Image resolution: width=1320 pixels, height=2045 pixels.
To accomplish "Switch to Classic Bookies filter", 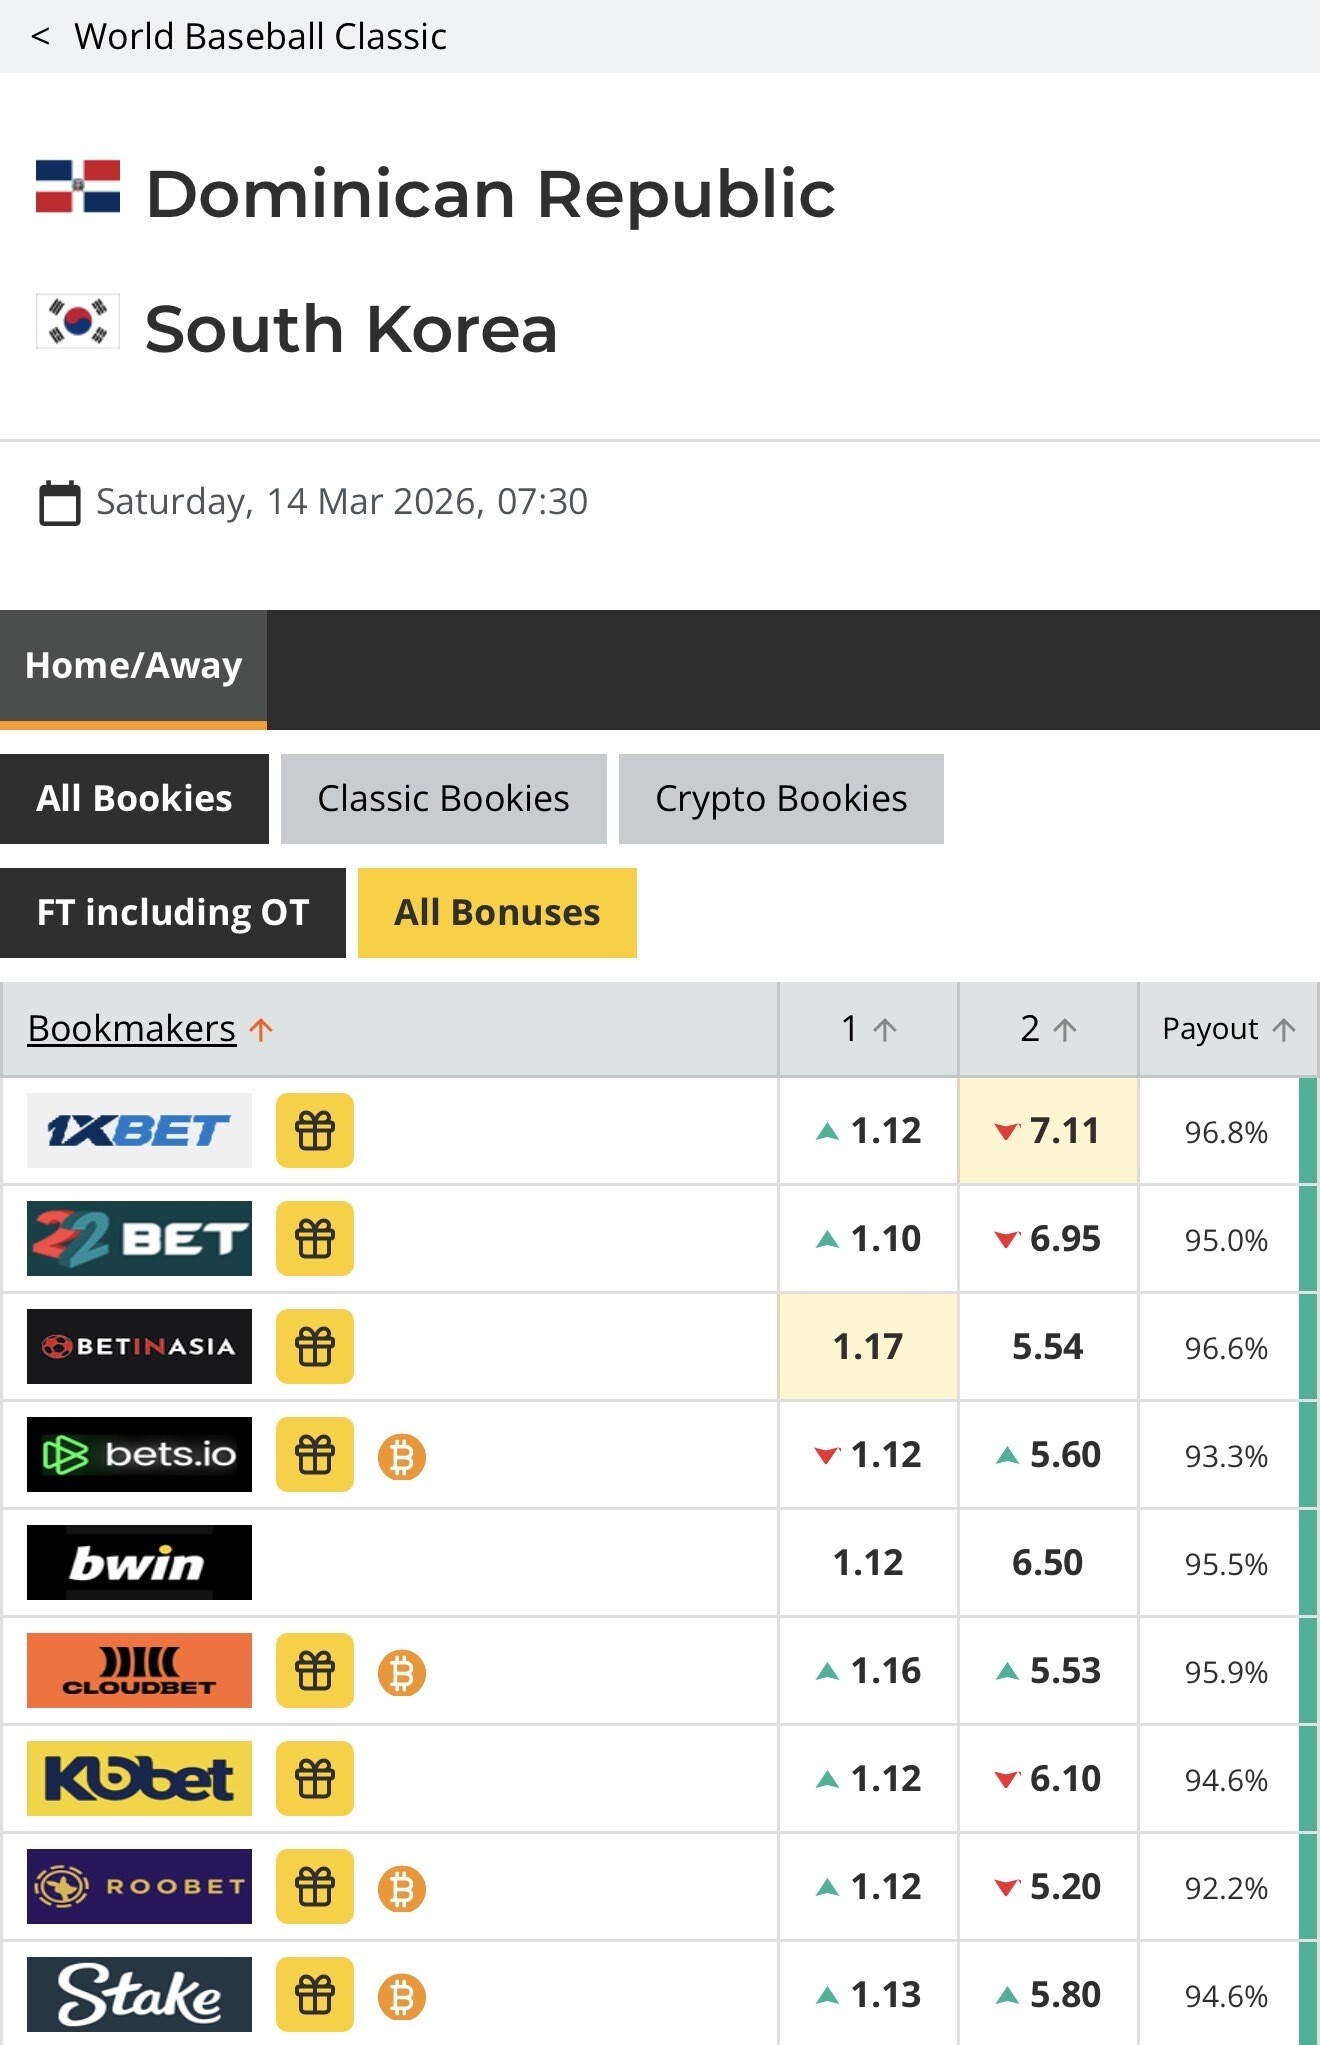I will 443,799.
